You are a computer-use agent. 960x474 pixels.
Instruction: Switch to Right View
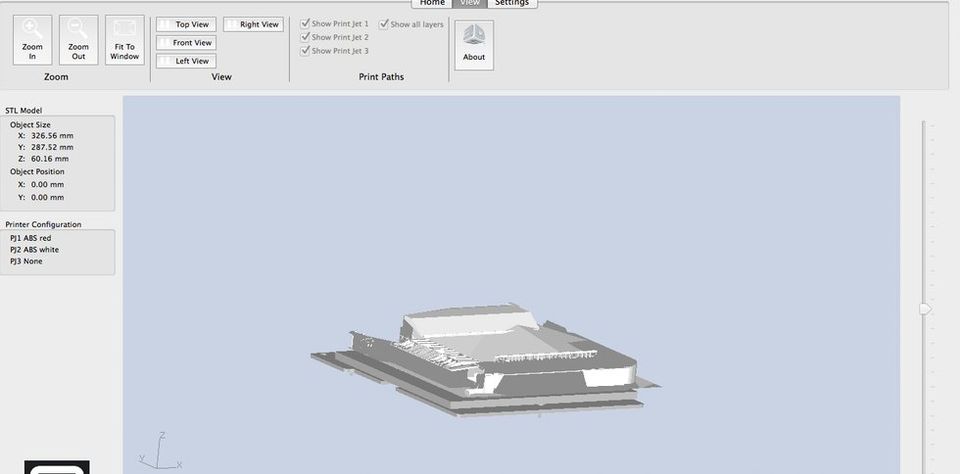(253, 24)
